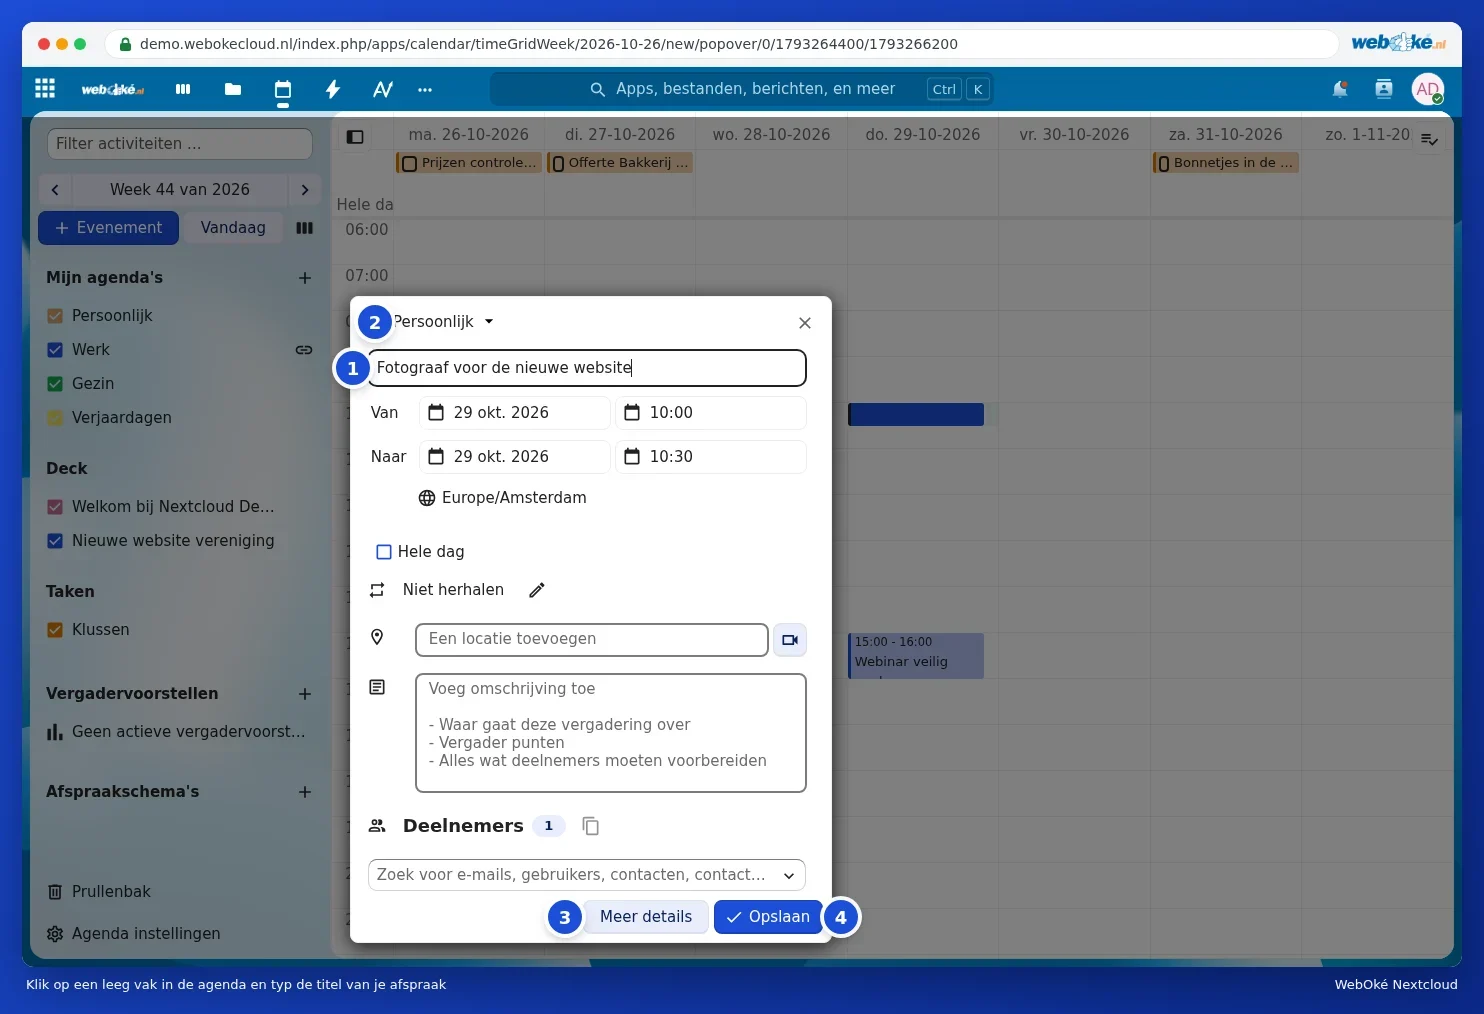The width and height of the screenshot is (1484, 1014).
Task: Open the Activity lightning bolt icon
Action: [333, 89]
